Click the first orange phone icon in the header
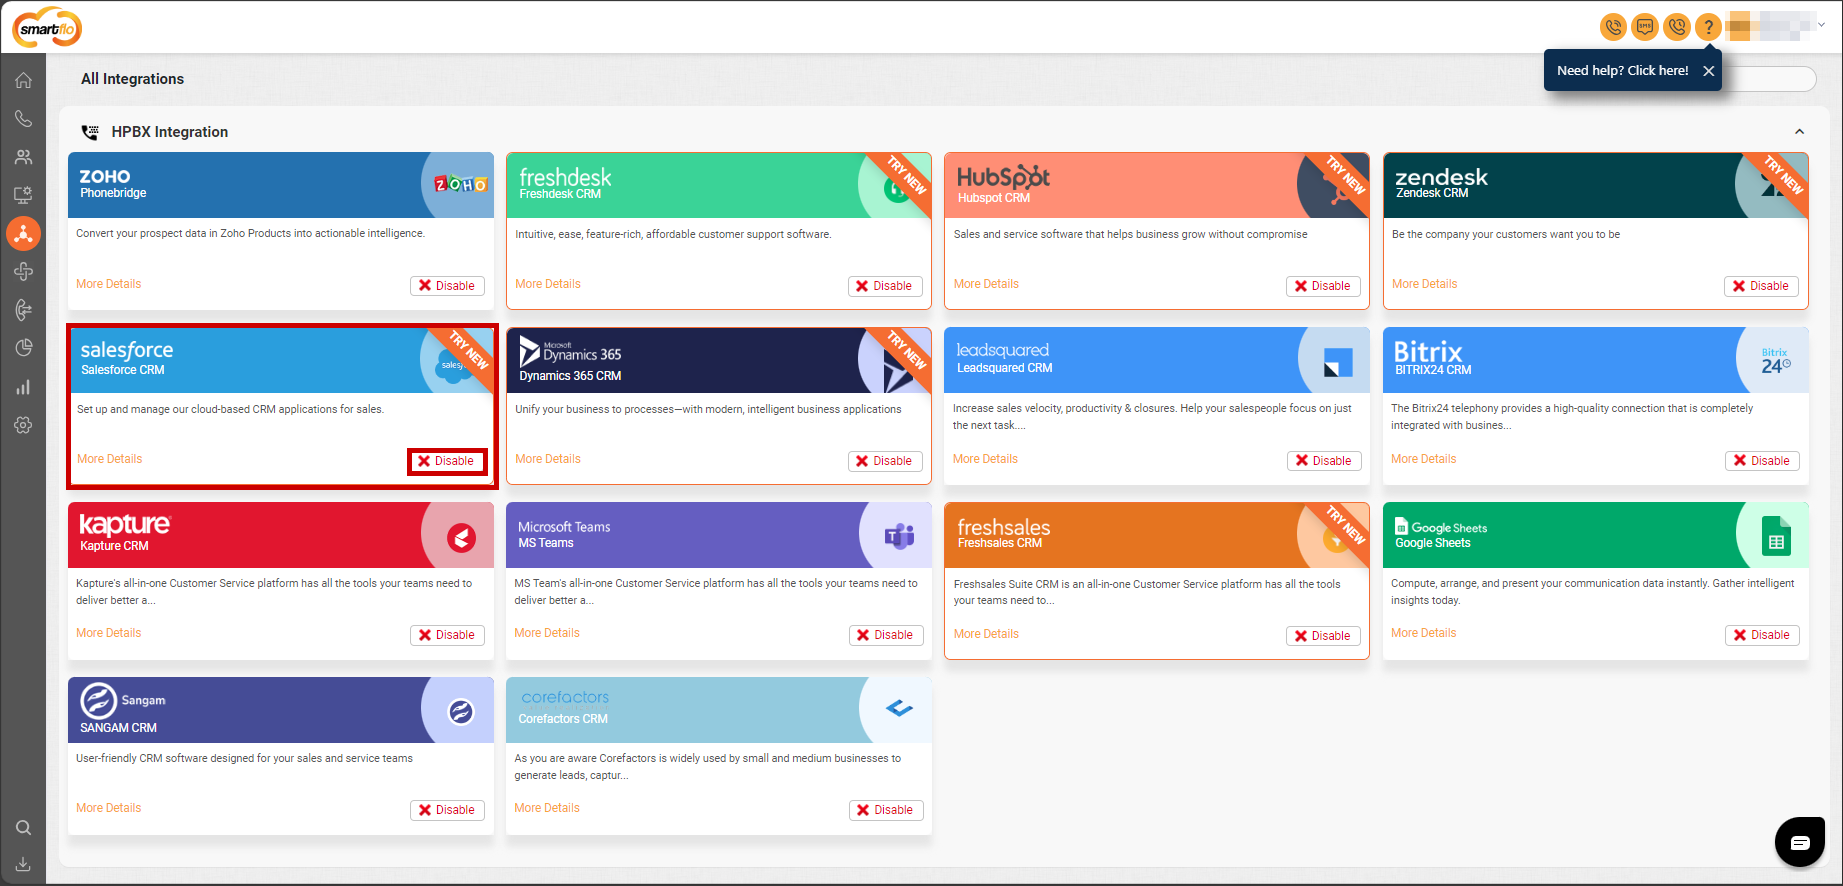The height and width of the screenshot is (886, 1843). (x=1613, y=27)
